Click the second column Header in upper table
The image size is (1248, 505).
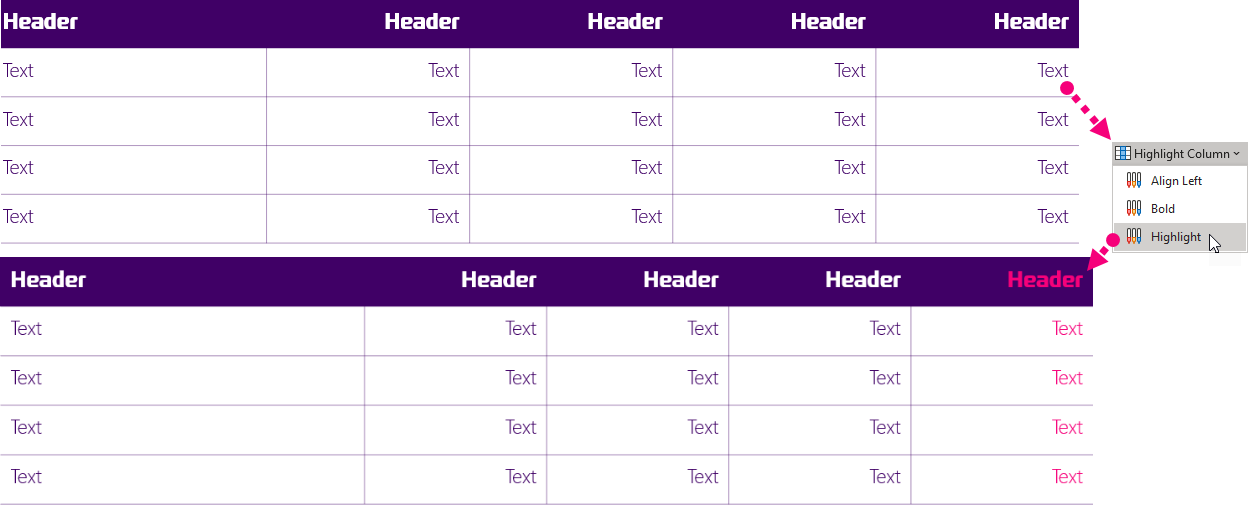point(422,22)
